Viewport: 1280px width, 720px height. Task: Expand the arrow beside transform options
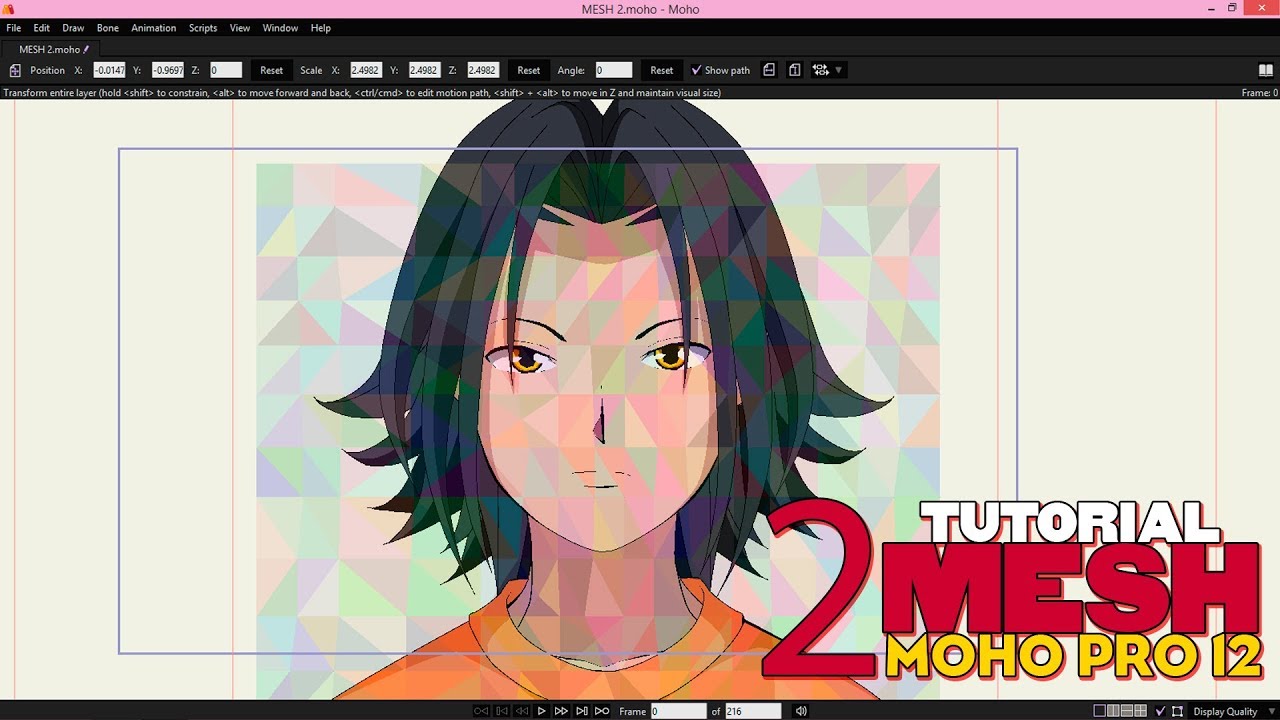pyautogui.click(x=839, y=70)
